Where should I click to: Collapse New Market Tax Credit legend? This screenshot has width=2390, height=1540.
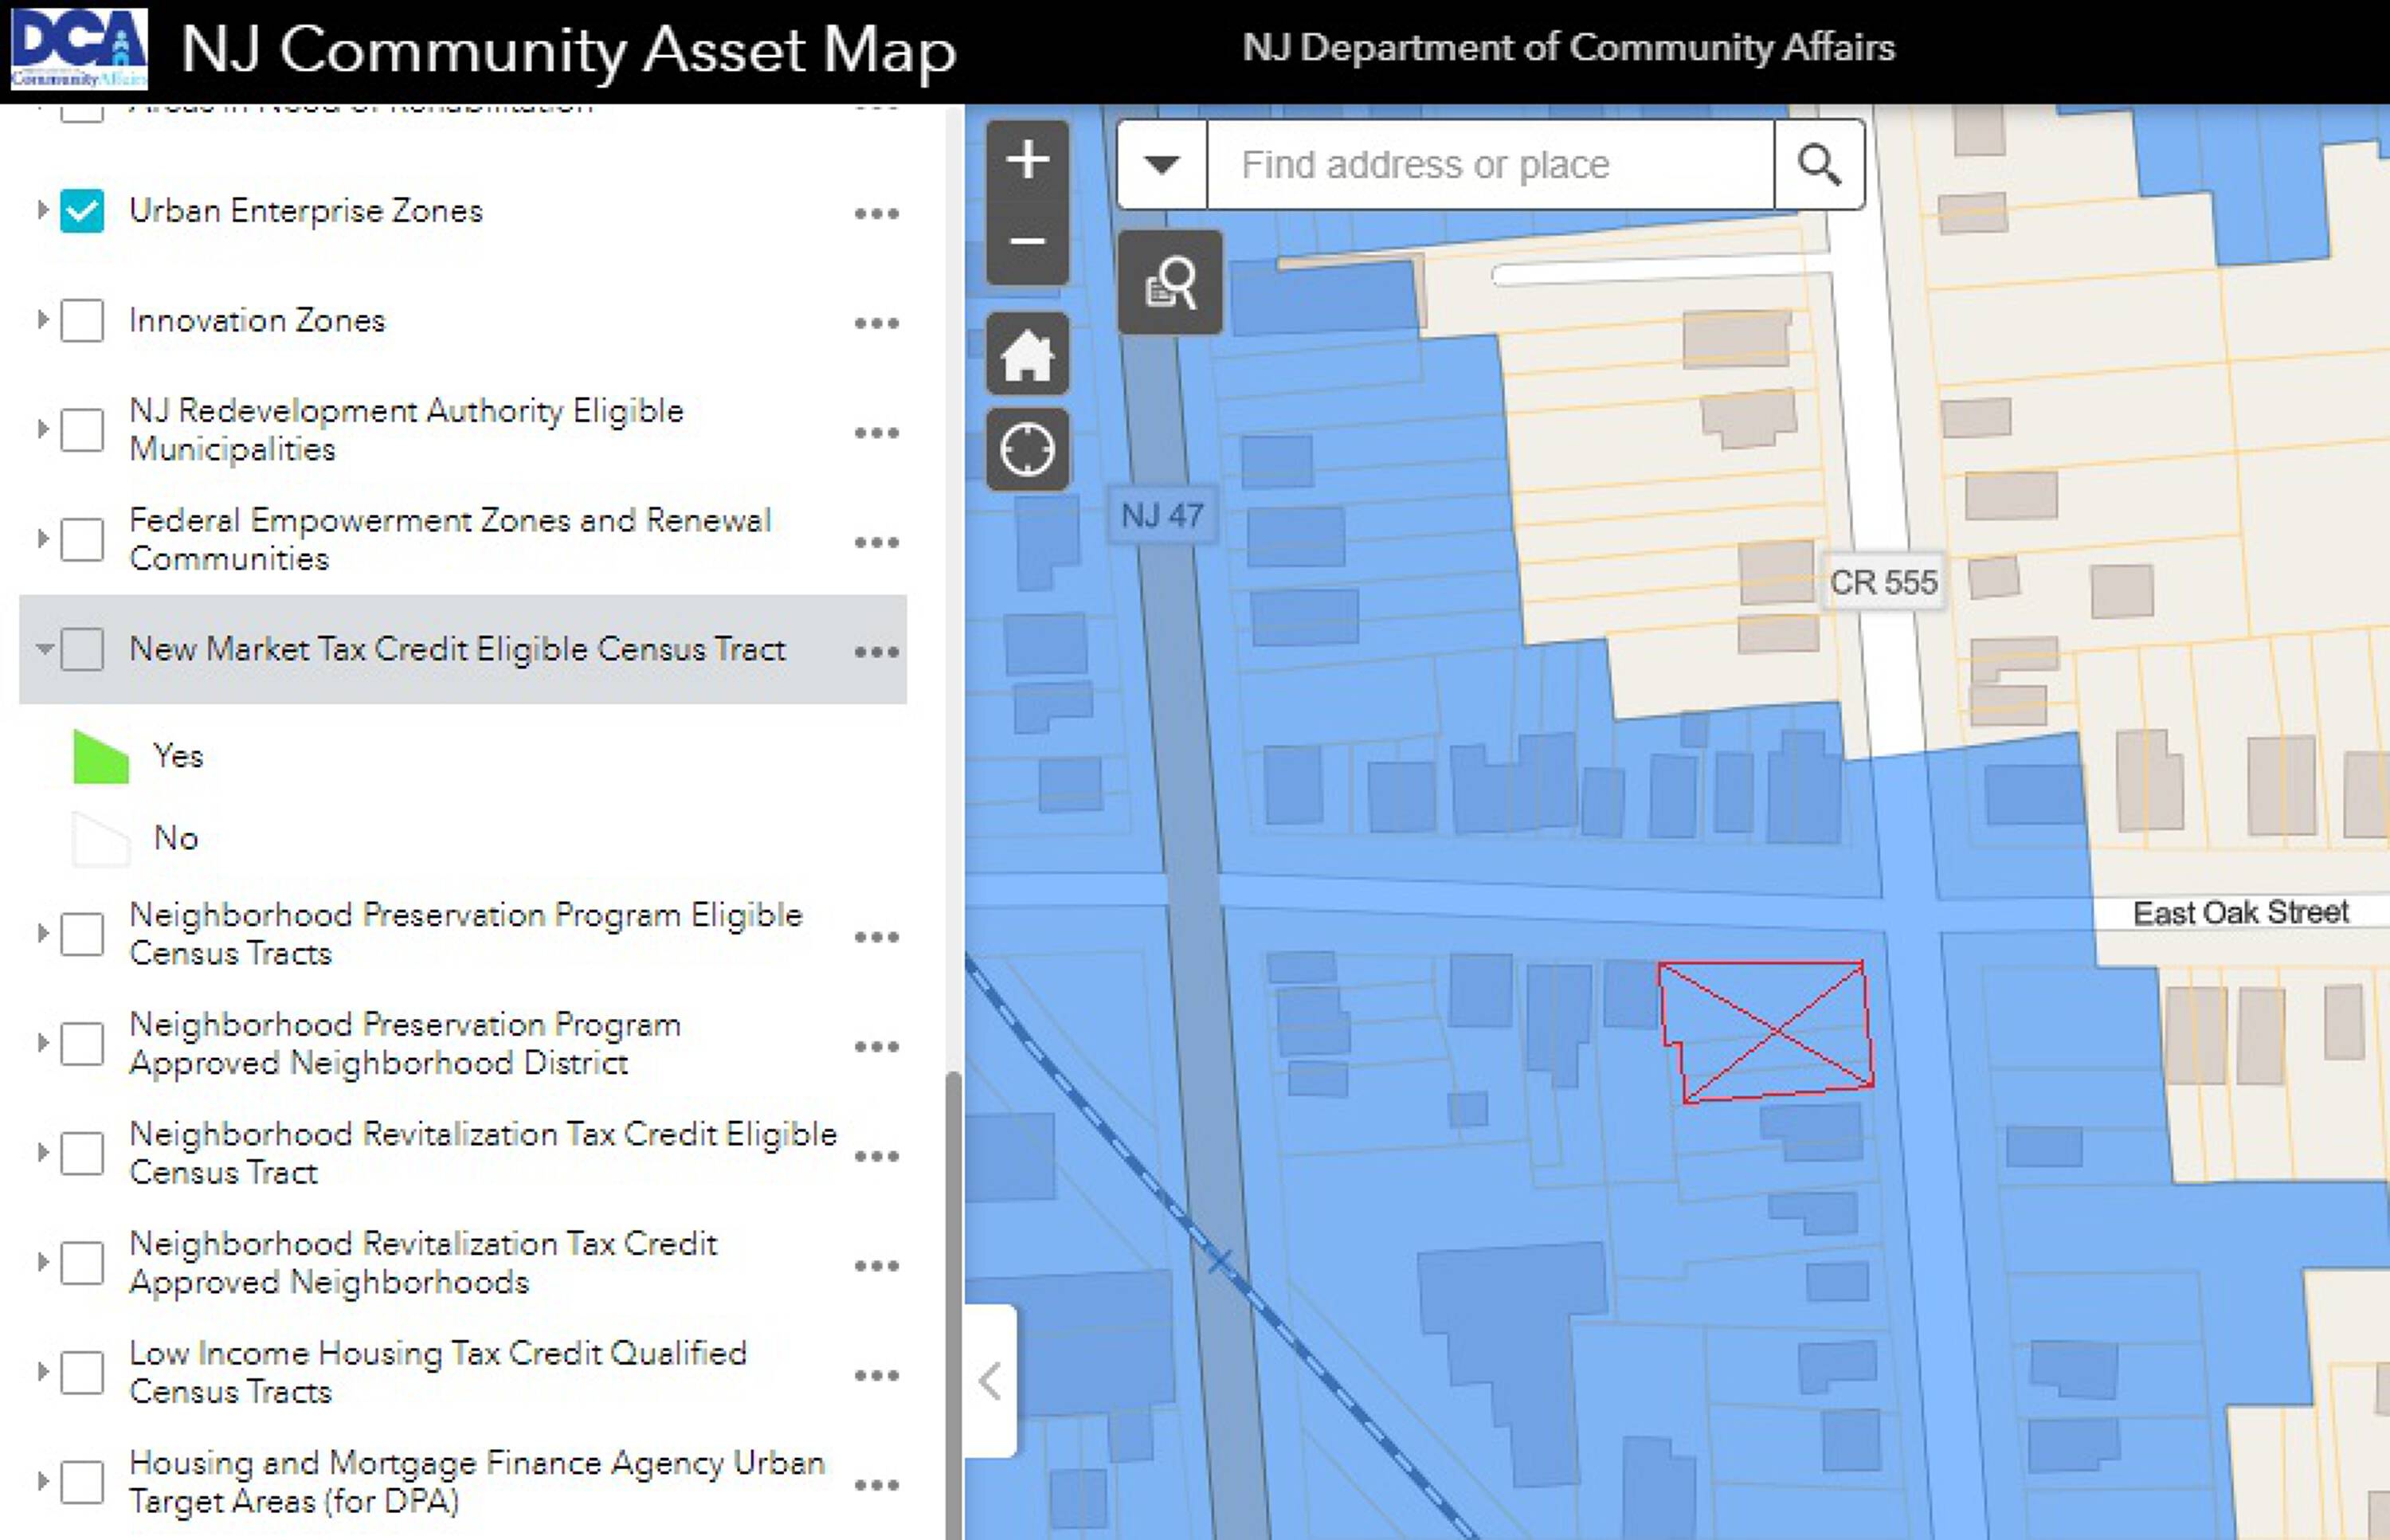[x=43, y=649]
